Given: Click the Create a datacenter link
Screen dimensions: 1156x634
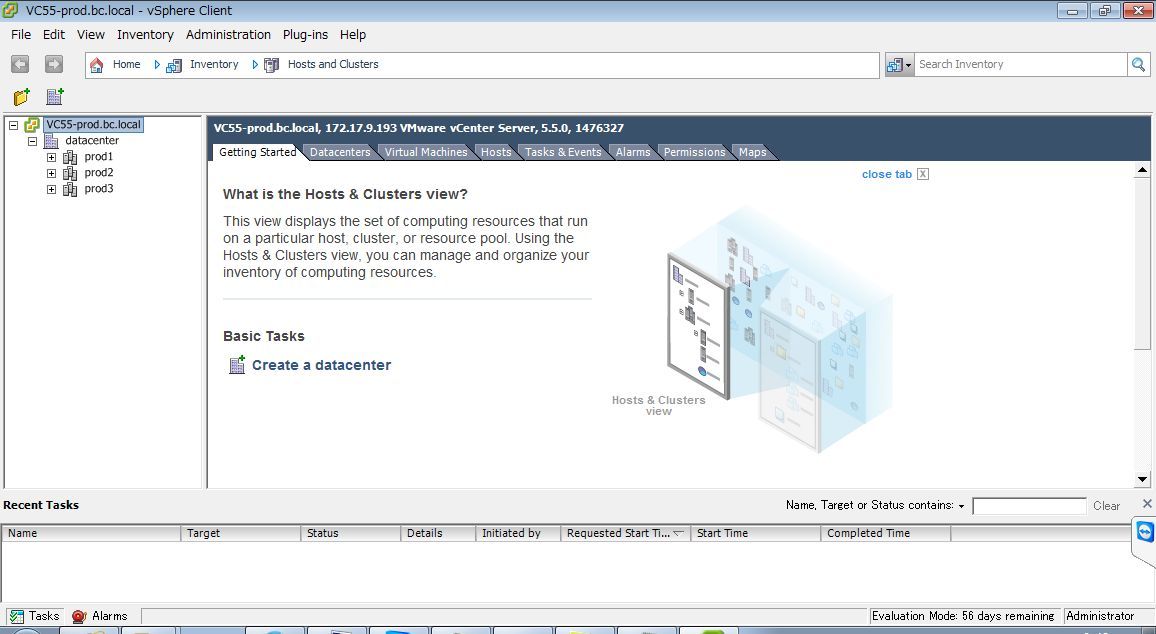Looking at the screenshot, I should (321, 365).
